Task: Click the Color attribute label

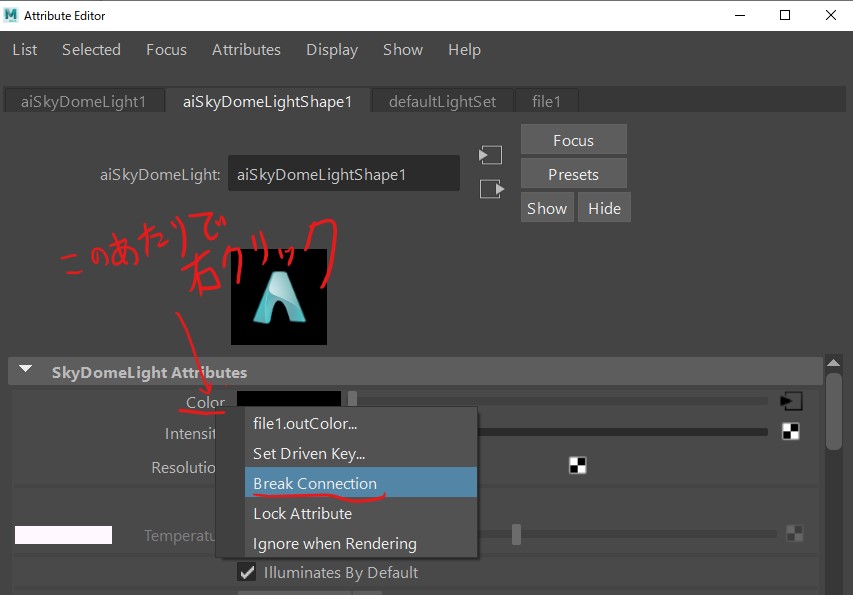Action: [x=205, y=402]
